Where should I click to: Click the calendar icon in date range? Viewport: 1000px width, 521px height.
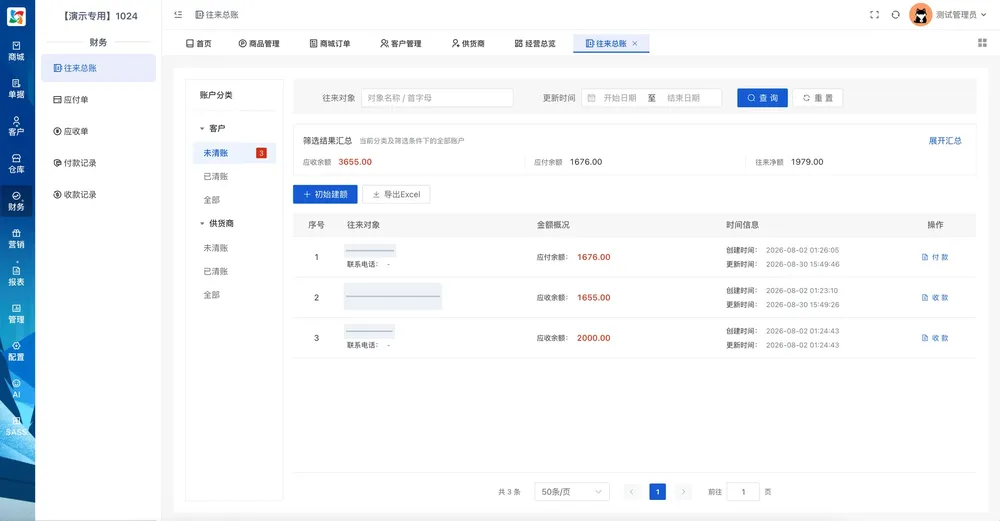591,98
